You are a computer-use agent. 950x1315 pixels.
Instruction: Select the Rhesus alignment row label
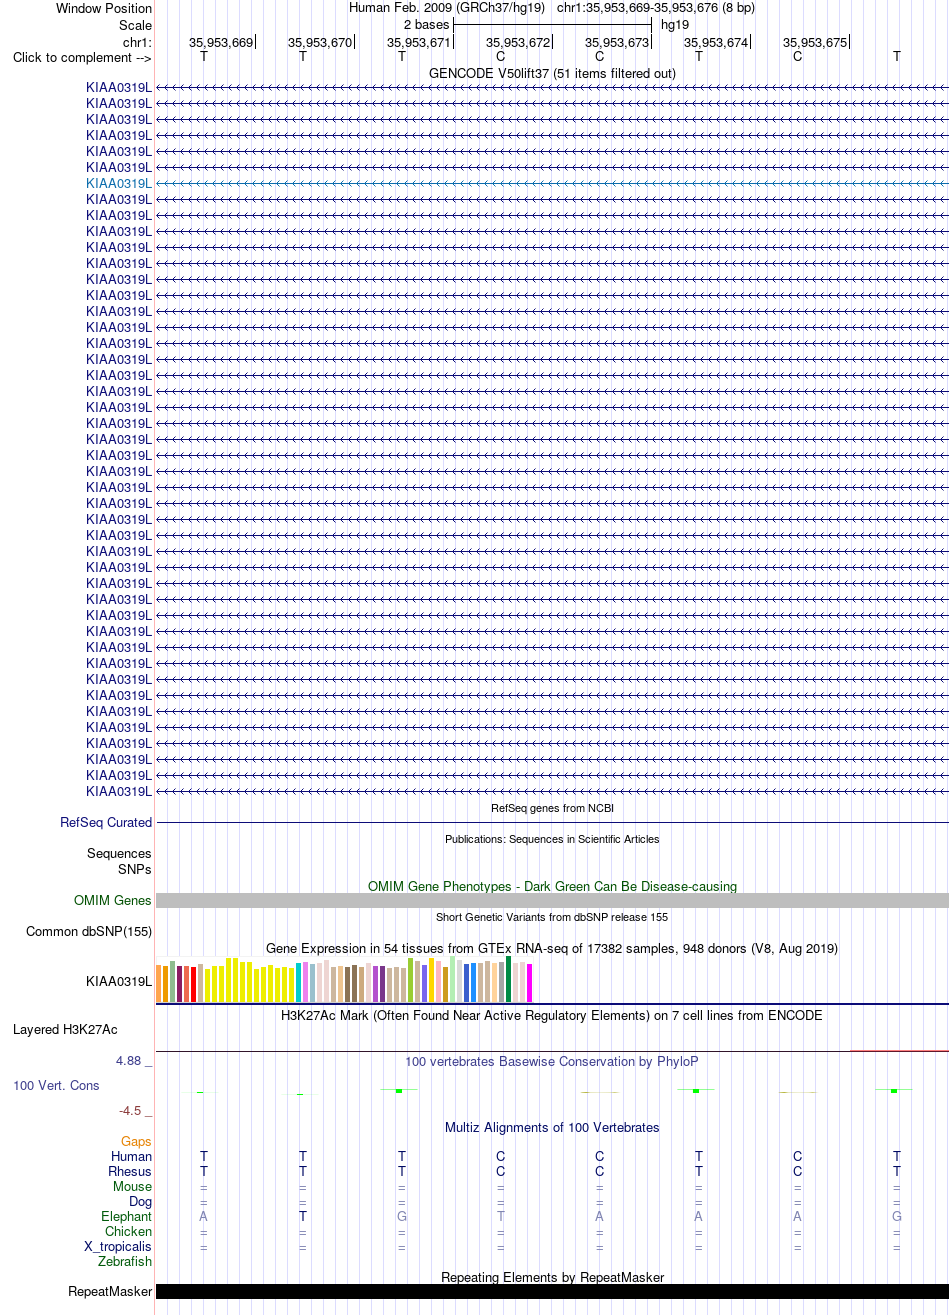tap(130, 1171)
